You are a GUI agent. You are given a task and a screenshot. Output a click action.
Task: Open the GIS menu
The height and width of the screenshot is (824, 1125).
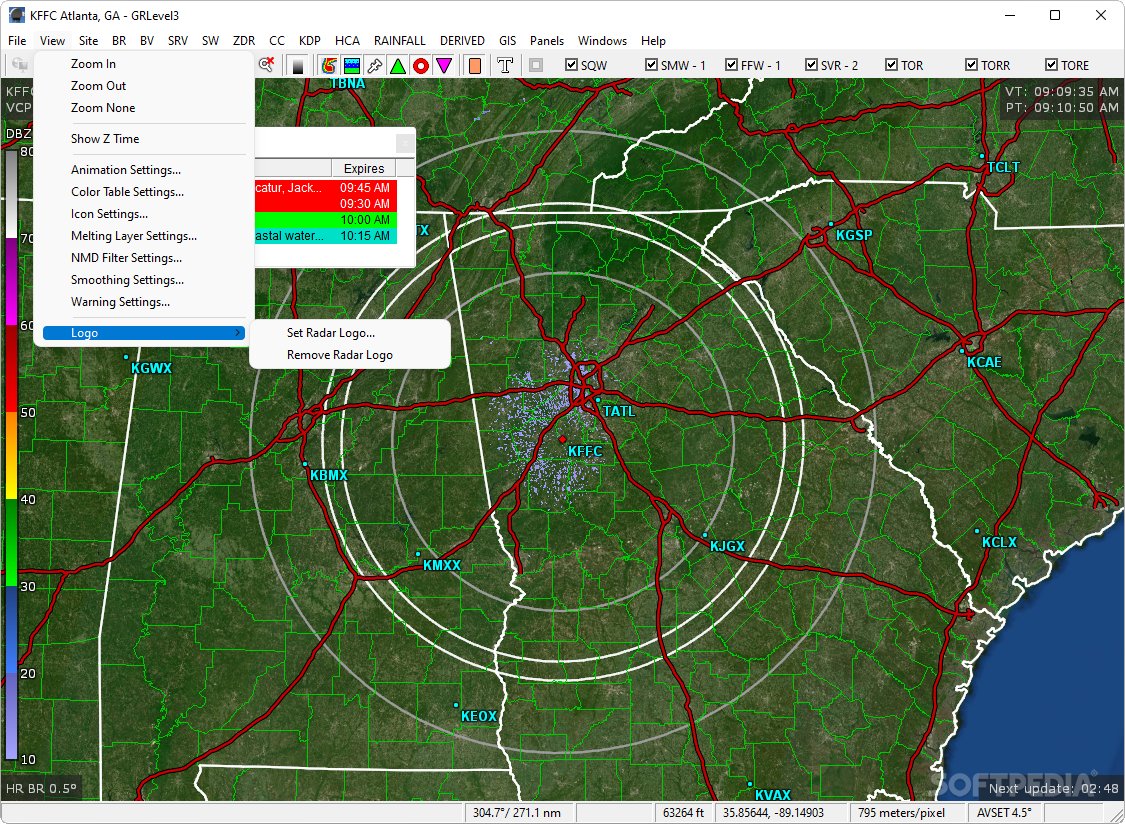pyautogui.click(x=507, y=41)
